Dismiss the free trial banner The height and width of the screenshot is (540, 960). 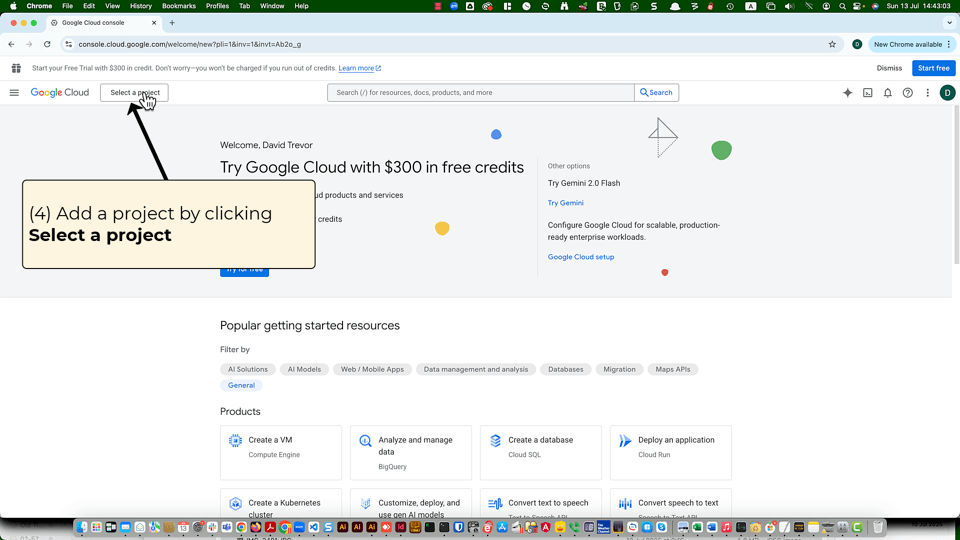point(889,68)
